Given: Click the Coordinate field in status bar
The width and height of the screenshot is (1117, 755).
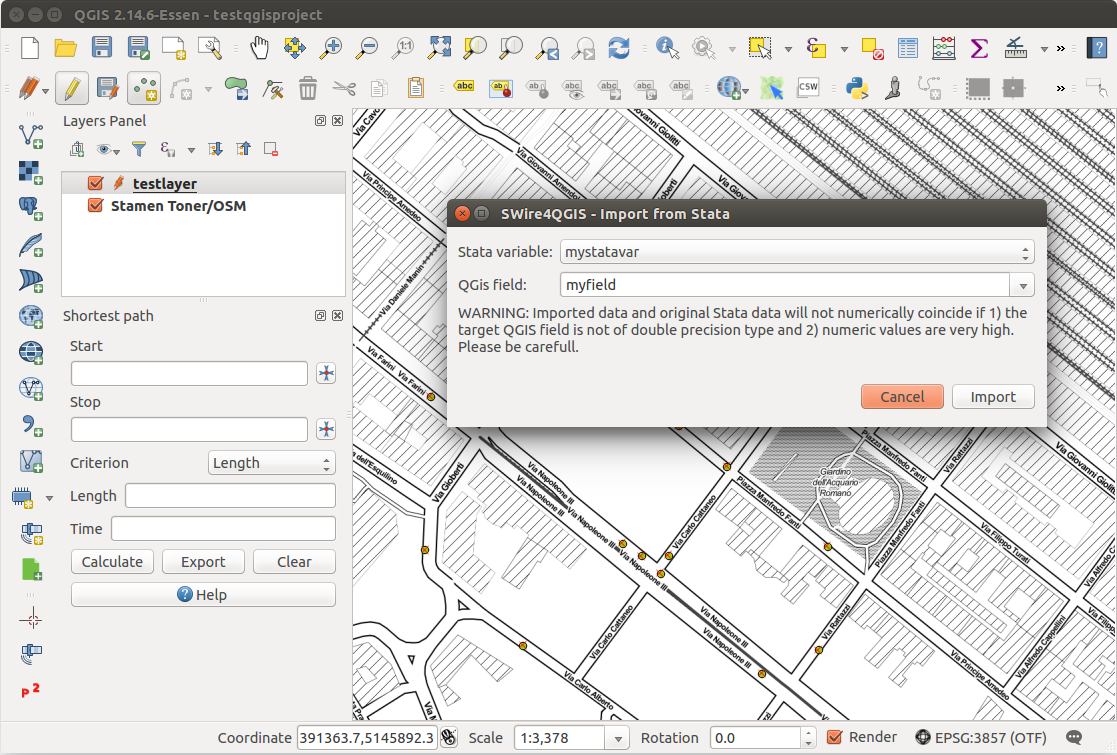Looking at the screenshot, I should (367, 738).
